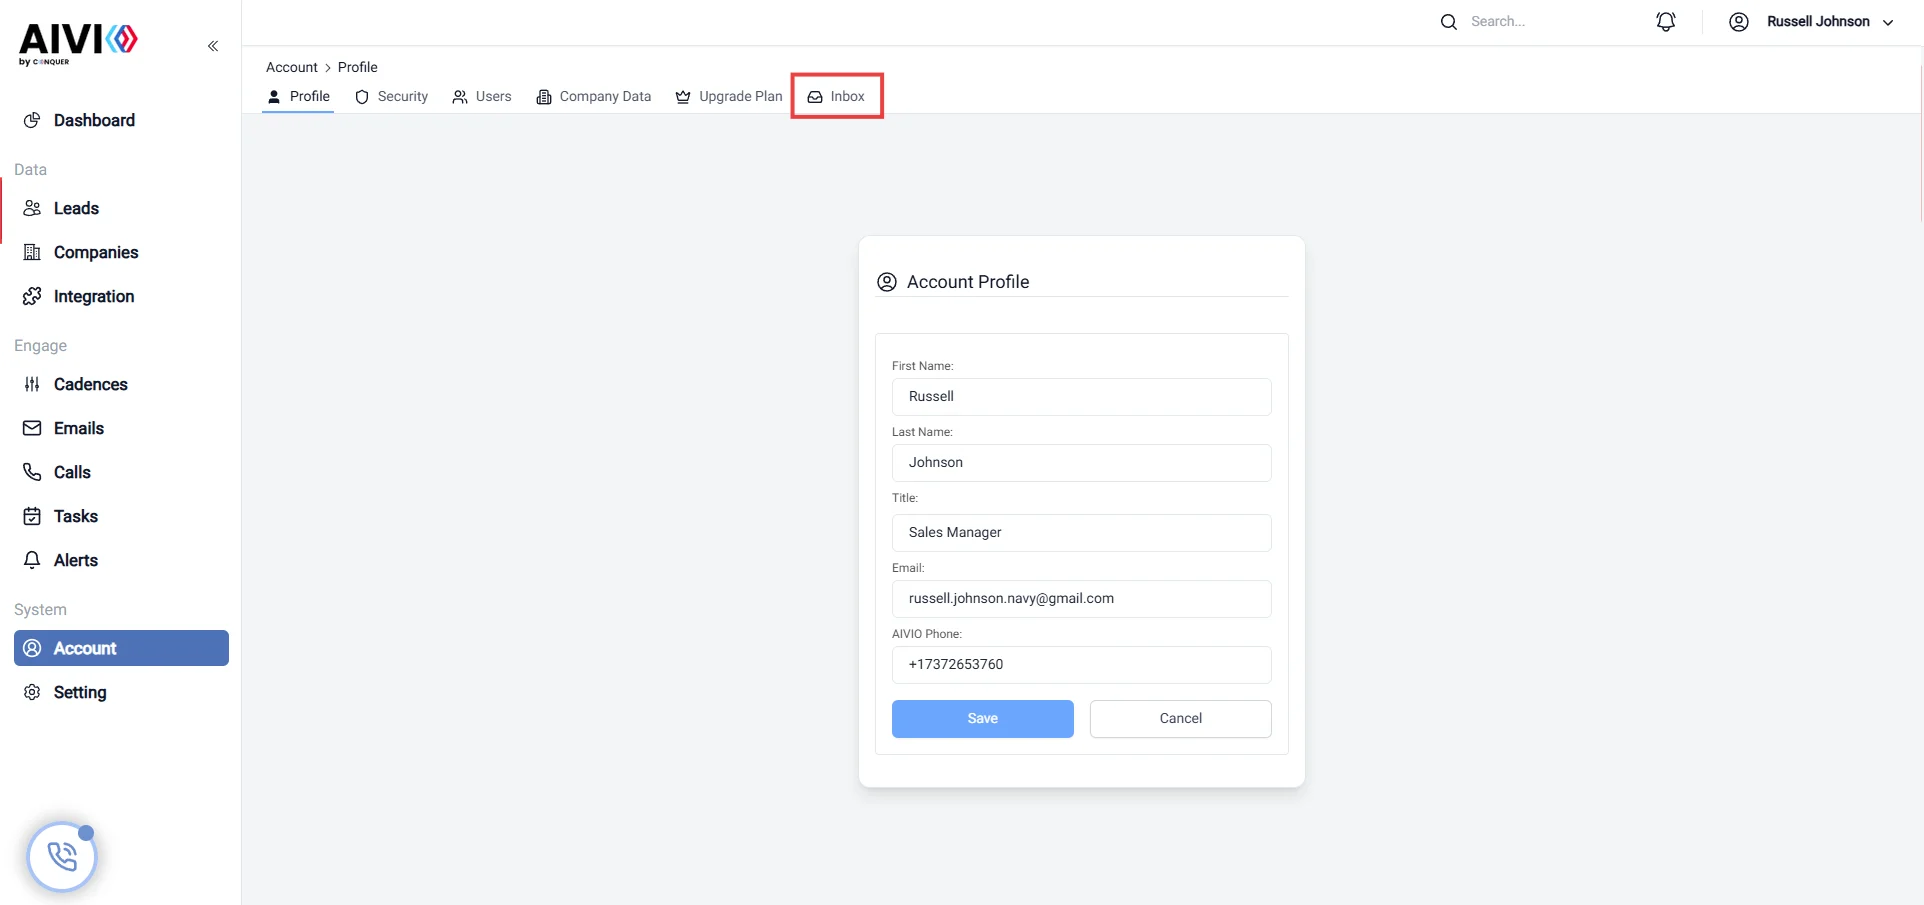Image resolution: width=1924 pixels, height=905 pixels.
Task: Save the account profile
Action: coord(982,719)
